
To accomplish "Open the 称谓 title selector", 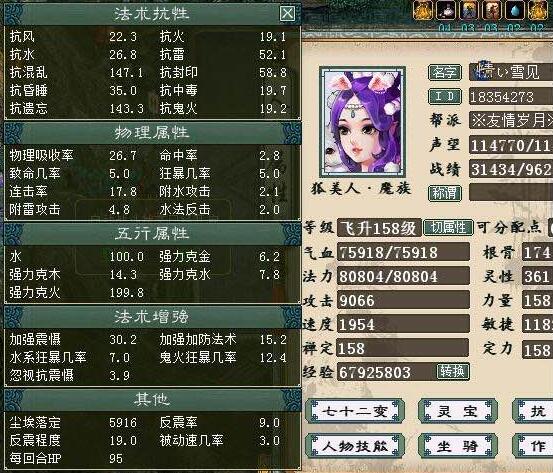I will coord(445,193).
